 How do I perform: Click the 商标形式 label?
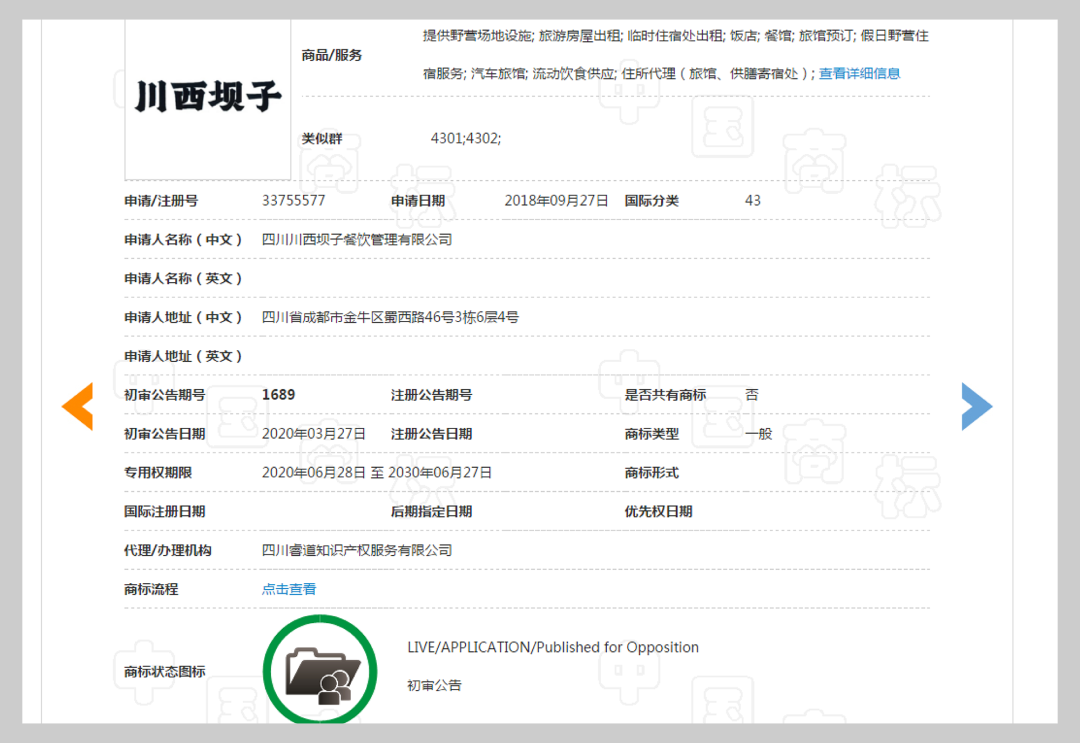[x=652, y=473]
